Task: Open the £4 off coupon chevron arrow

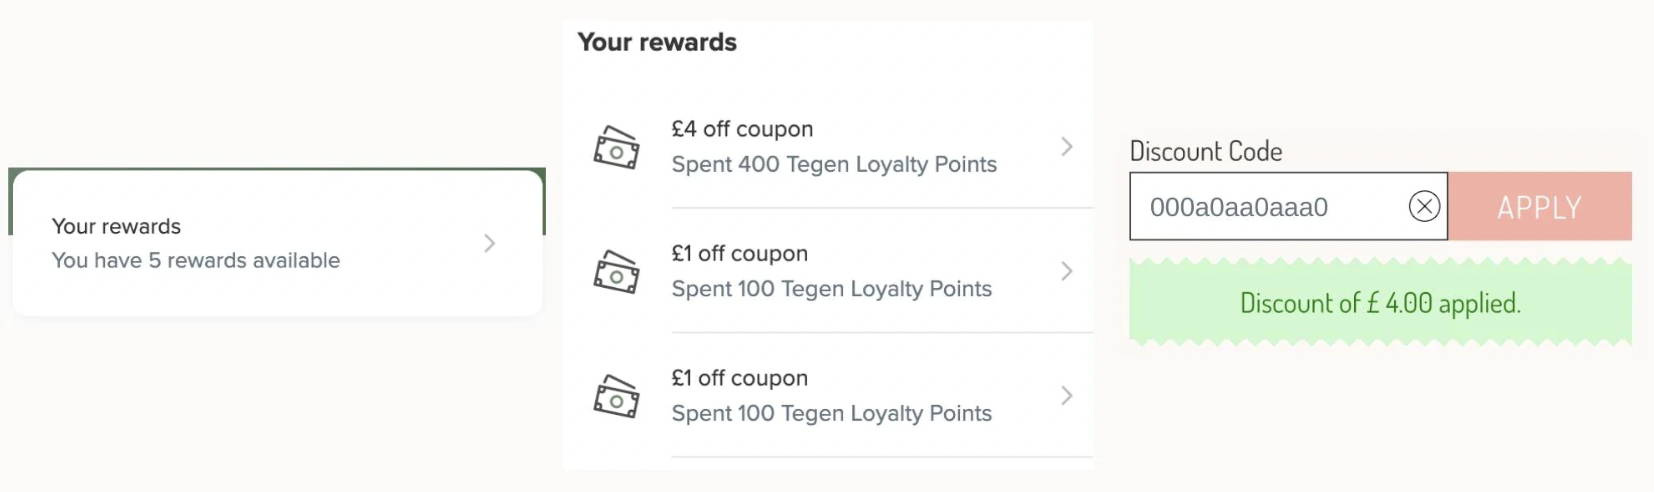Action: click(1067, 147)
